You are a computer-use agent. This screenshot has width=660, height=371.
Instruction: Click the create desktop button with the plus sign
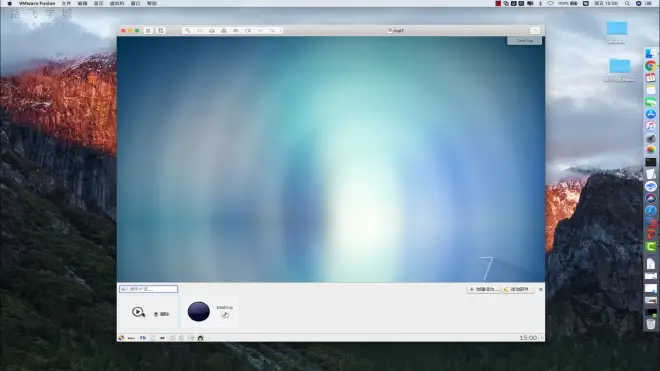tap(484, 289)
